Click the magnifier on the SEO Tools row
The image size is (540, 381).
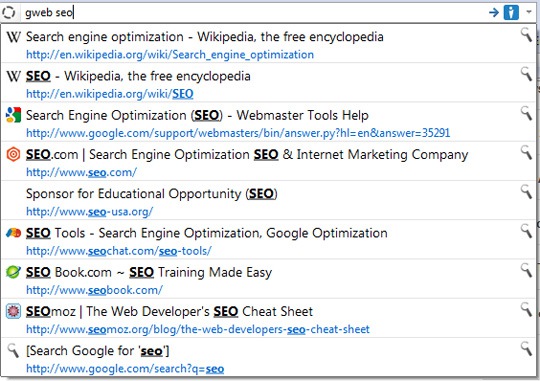coord(526,231)
